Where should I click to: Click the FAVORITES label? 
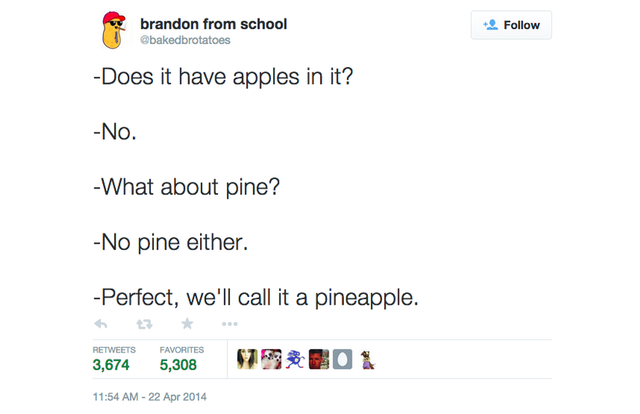182,350
